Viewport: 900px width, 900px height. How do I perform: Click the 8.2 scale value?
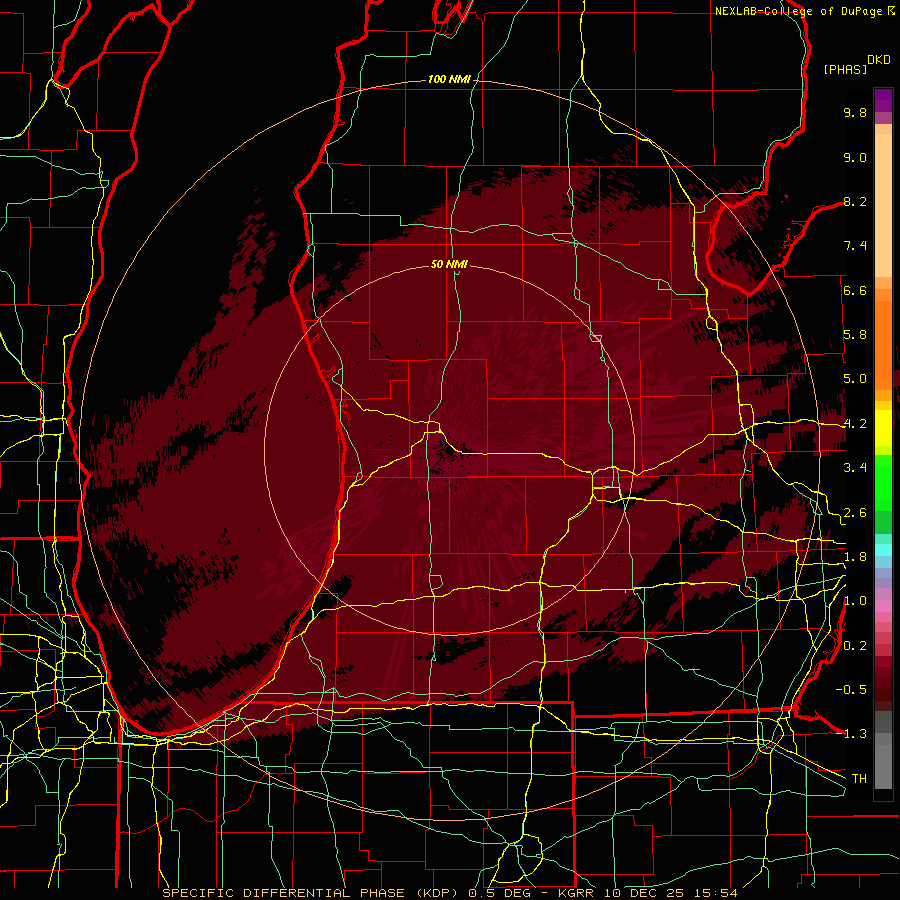click(855, 201)
